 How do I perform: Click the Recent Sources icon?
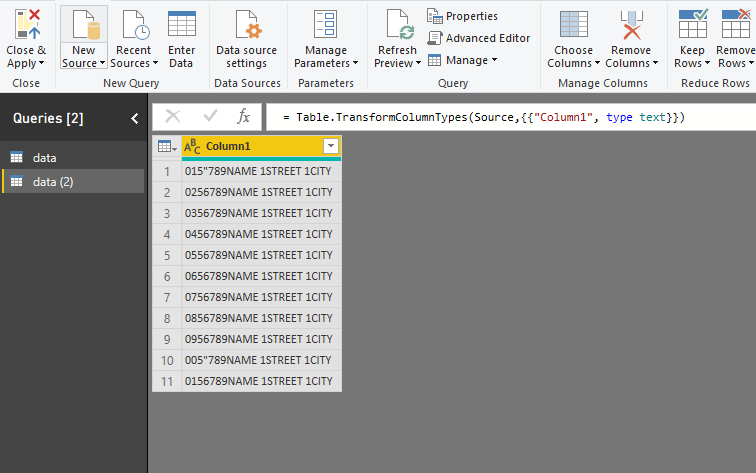coord(135,24)
